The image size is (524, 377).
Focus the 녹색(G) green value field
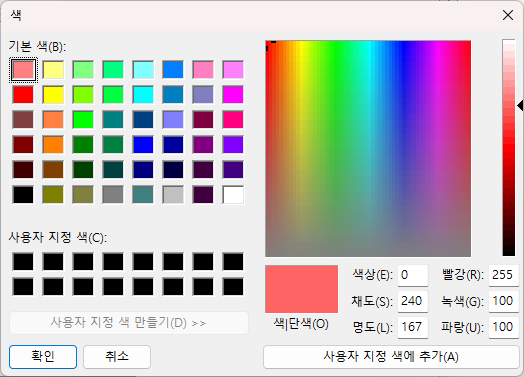[x=504, y=301]
